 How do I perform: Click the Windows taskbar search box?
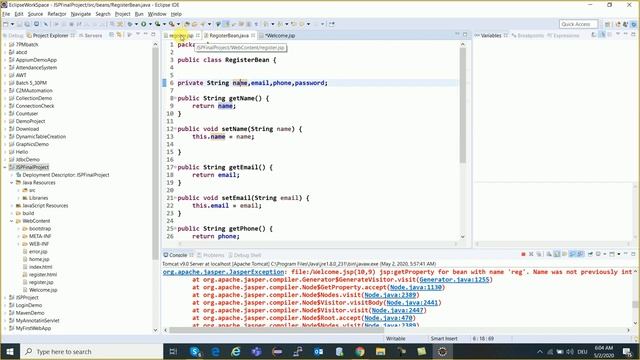click(x=91, y=351)
